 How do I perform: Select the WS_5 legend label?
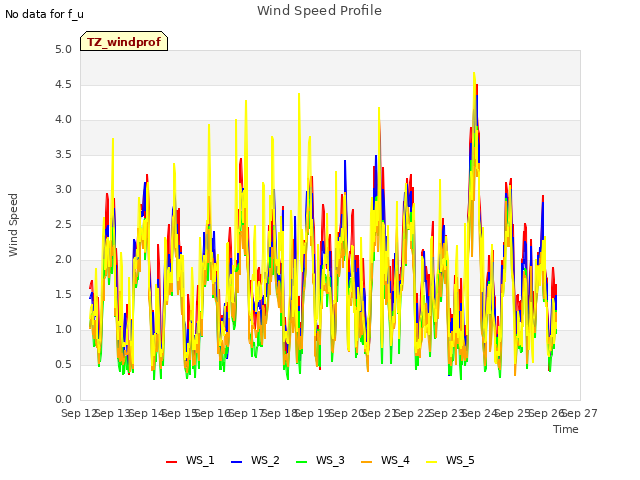[x=460, y=460]
